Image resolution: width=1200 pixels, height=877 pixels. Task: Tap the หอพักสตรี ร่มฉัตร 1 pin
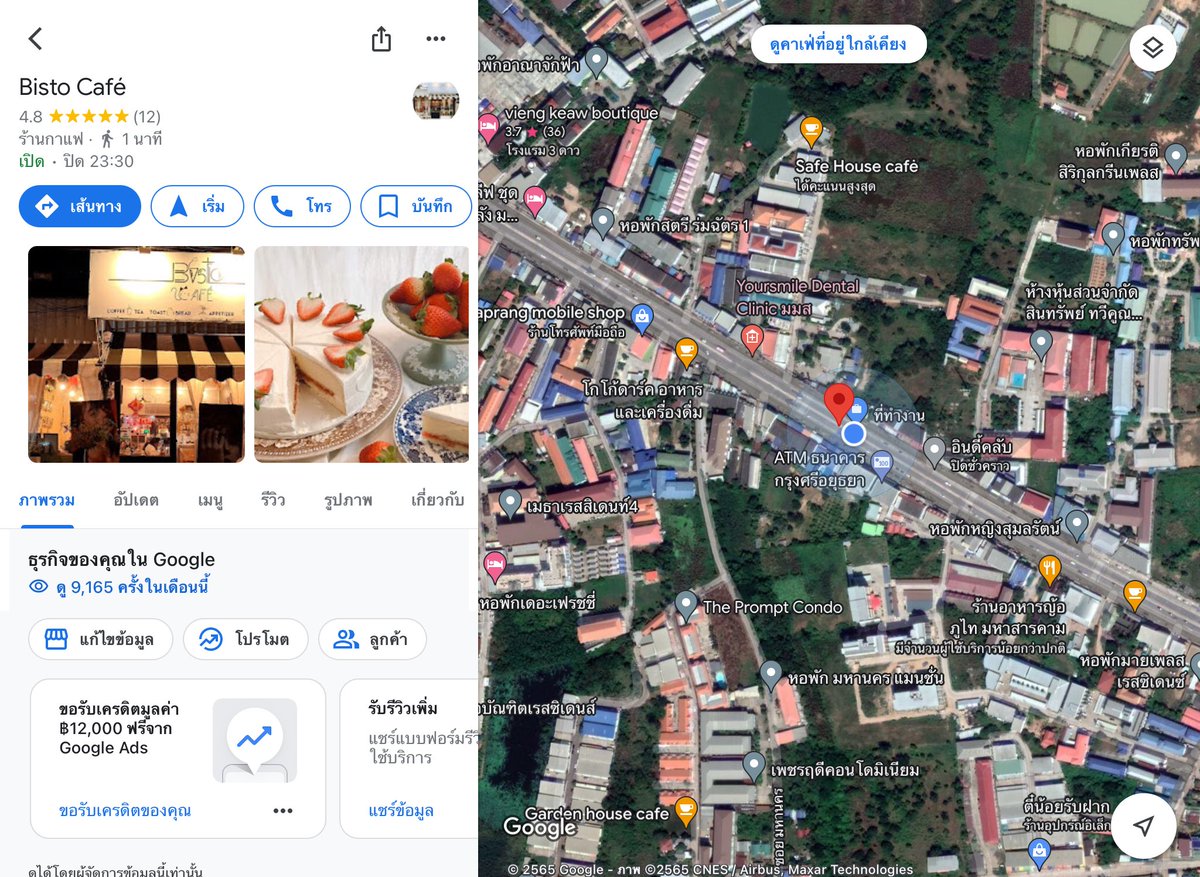click(x=602, y=222)
